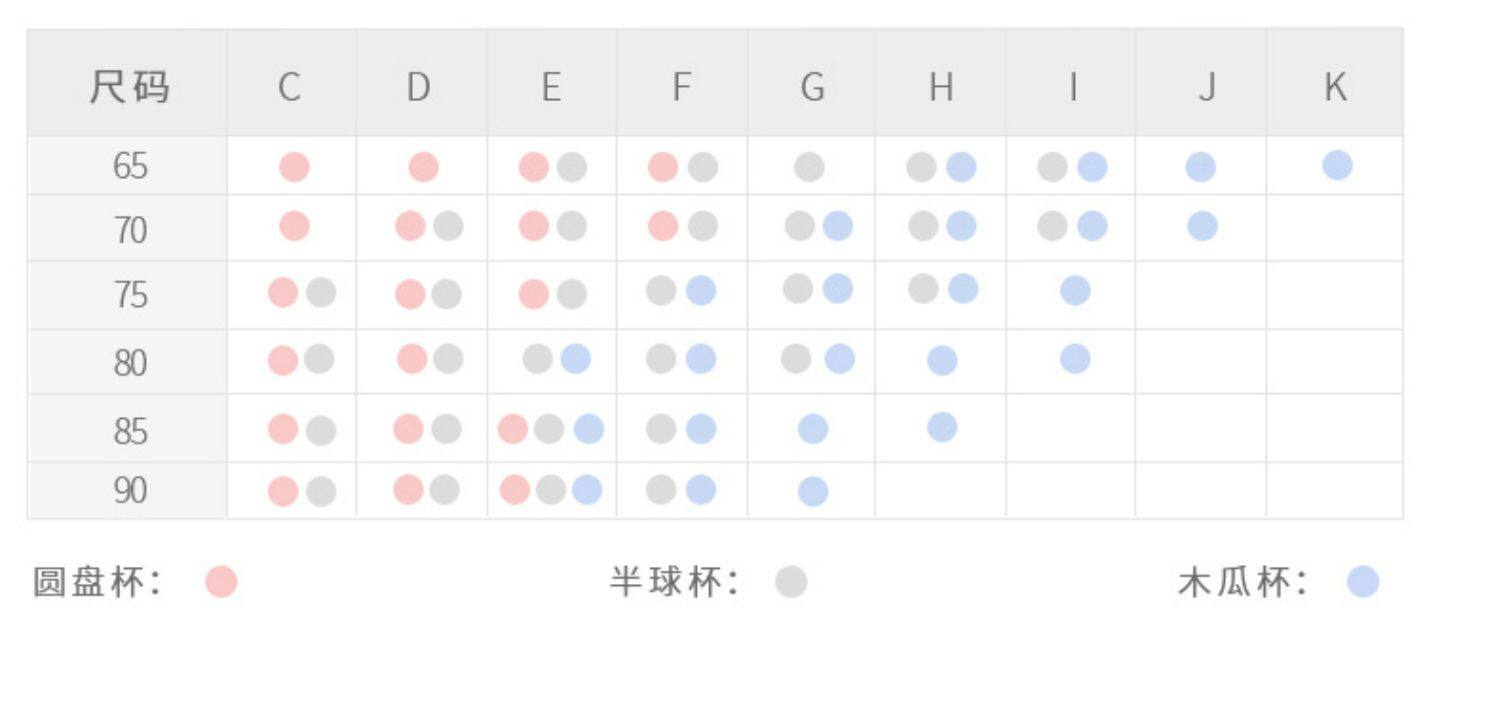Click the gray dot in row 75, column C
Viewport: 1500px width, 704px height.
point(321,293)
